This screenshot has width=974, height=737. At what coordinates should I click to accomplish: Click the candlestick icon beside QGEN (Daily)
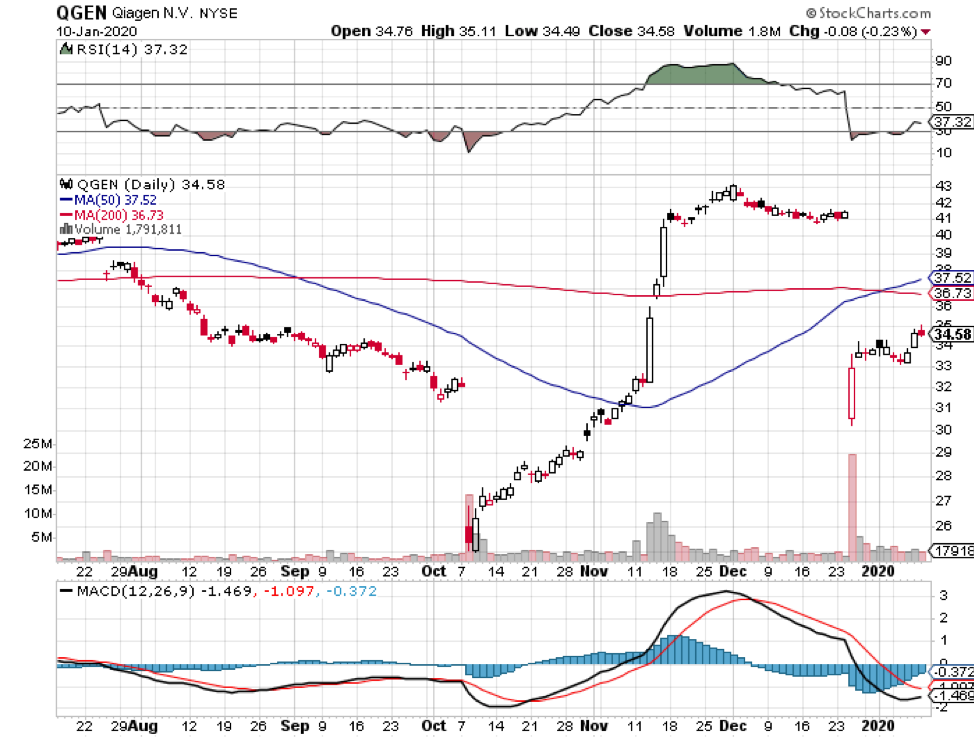[x=66, y=184]
